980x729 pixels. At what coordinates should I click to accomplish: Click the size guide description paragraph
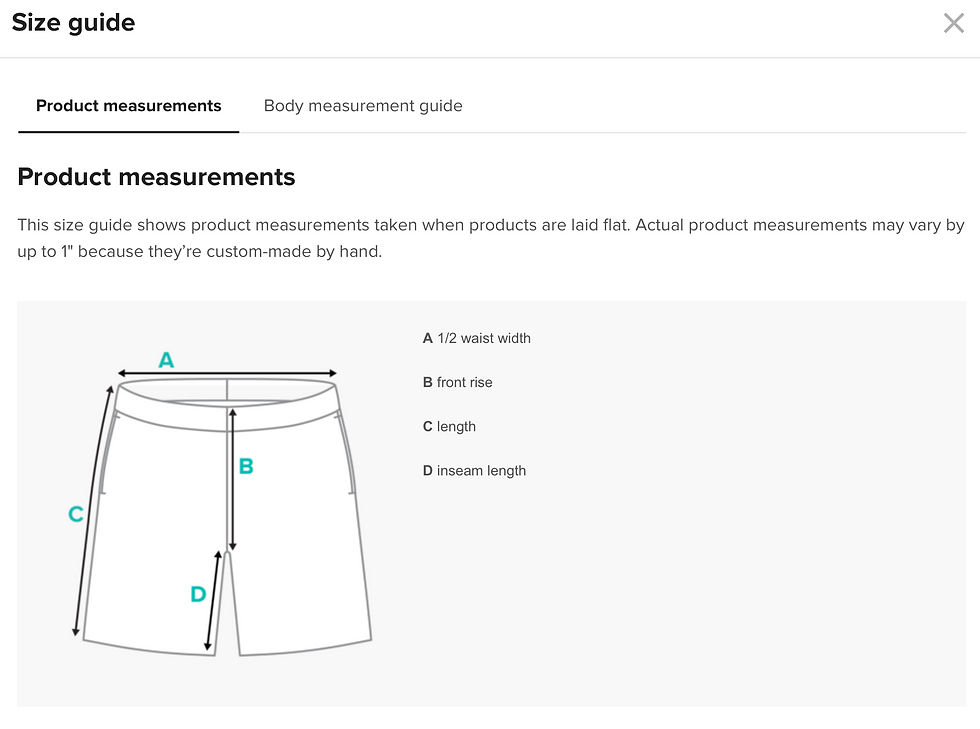490,238
